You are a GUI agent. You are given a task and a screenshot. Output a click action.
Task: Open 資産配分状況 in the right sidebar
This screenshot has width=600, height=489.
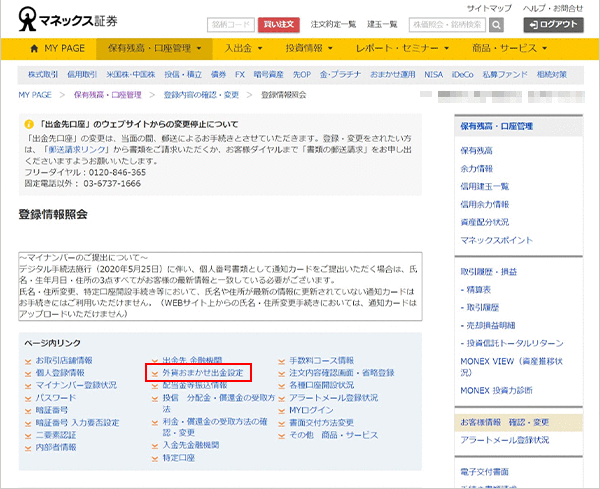coord(484,222)
